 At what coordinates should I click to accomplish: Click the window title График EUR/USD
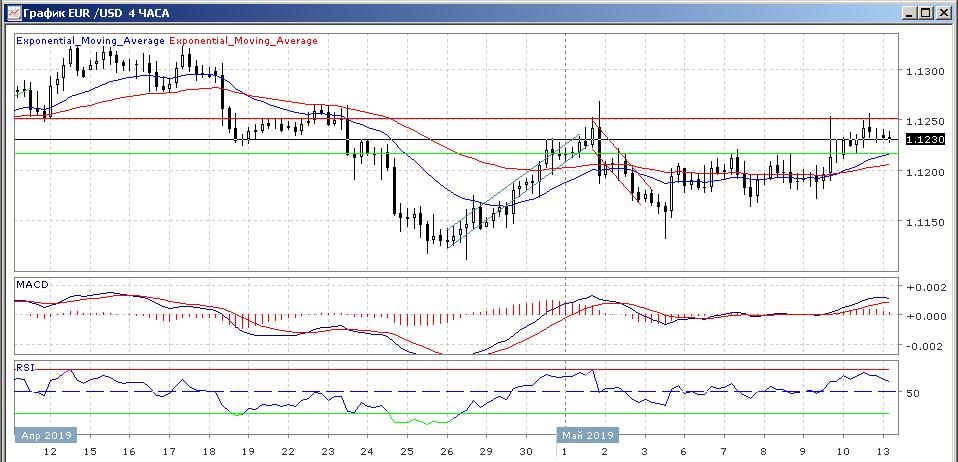pos(85,13)
